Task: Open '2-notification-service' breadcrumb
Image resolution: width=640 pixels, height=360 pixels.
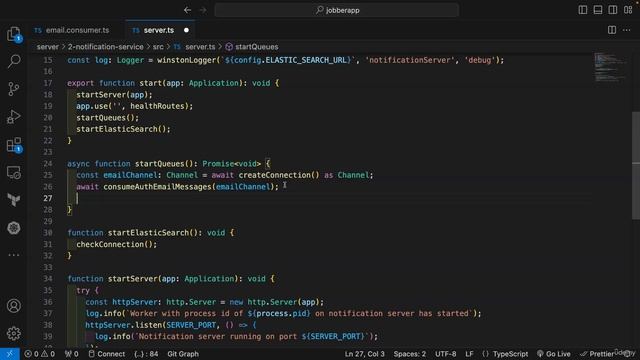Action: tap(105, 47)
